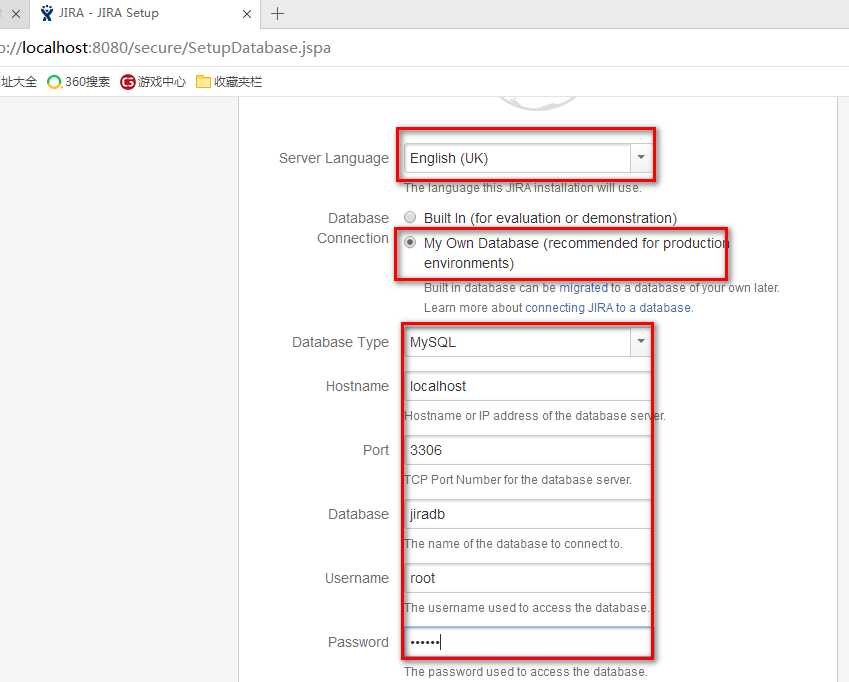Open a new browser tab
Viewport: 849px width, 682px height.
(x=277, y=14)
